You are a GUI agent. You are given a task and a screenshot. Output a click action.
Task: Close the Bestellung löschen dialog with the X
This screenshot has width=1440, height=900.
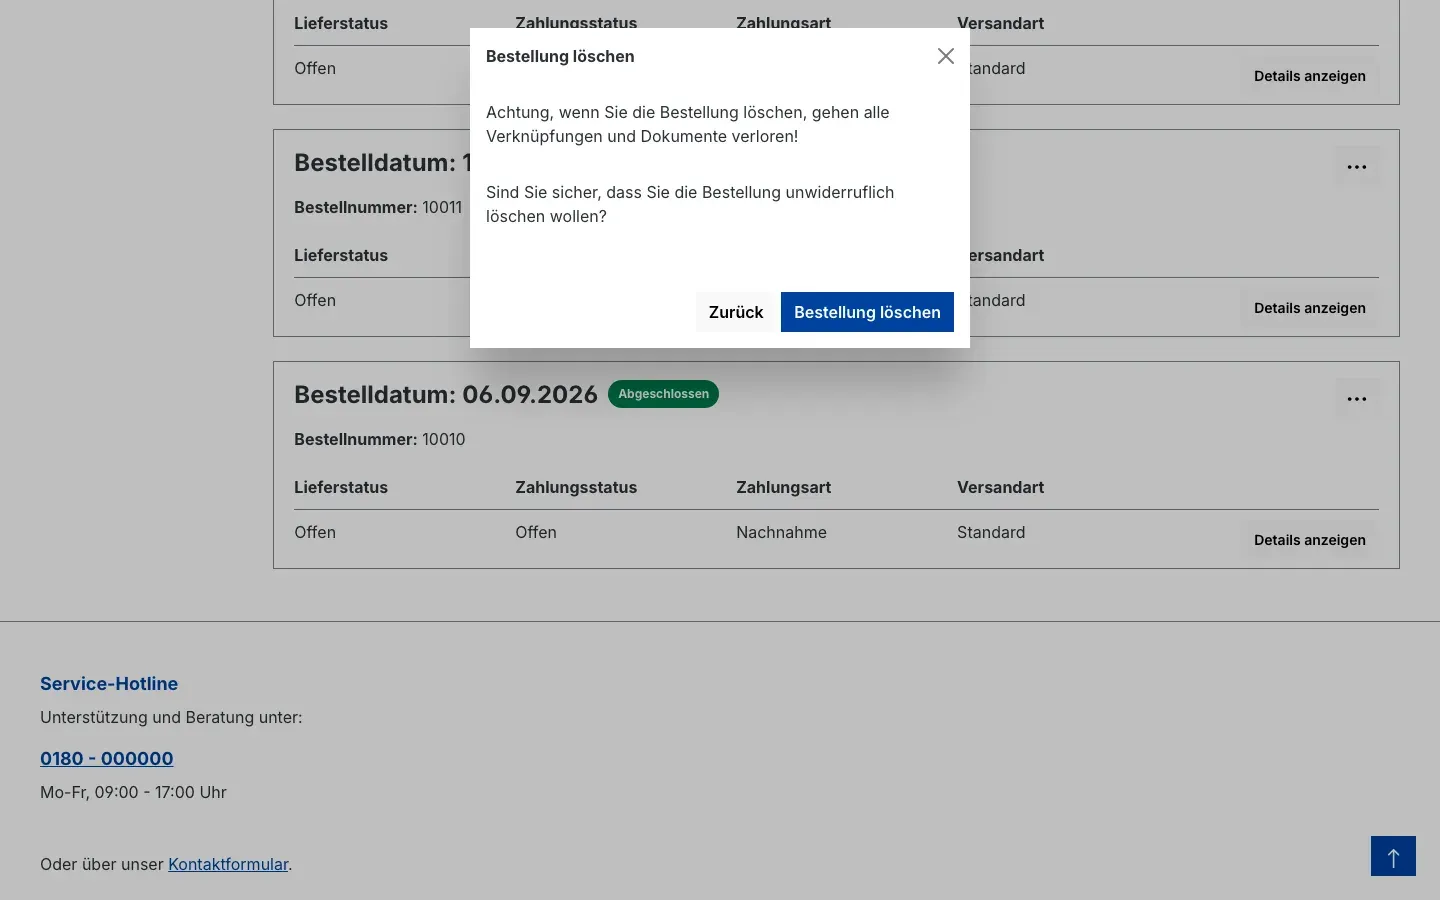click(x=946, y=56)
